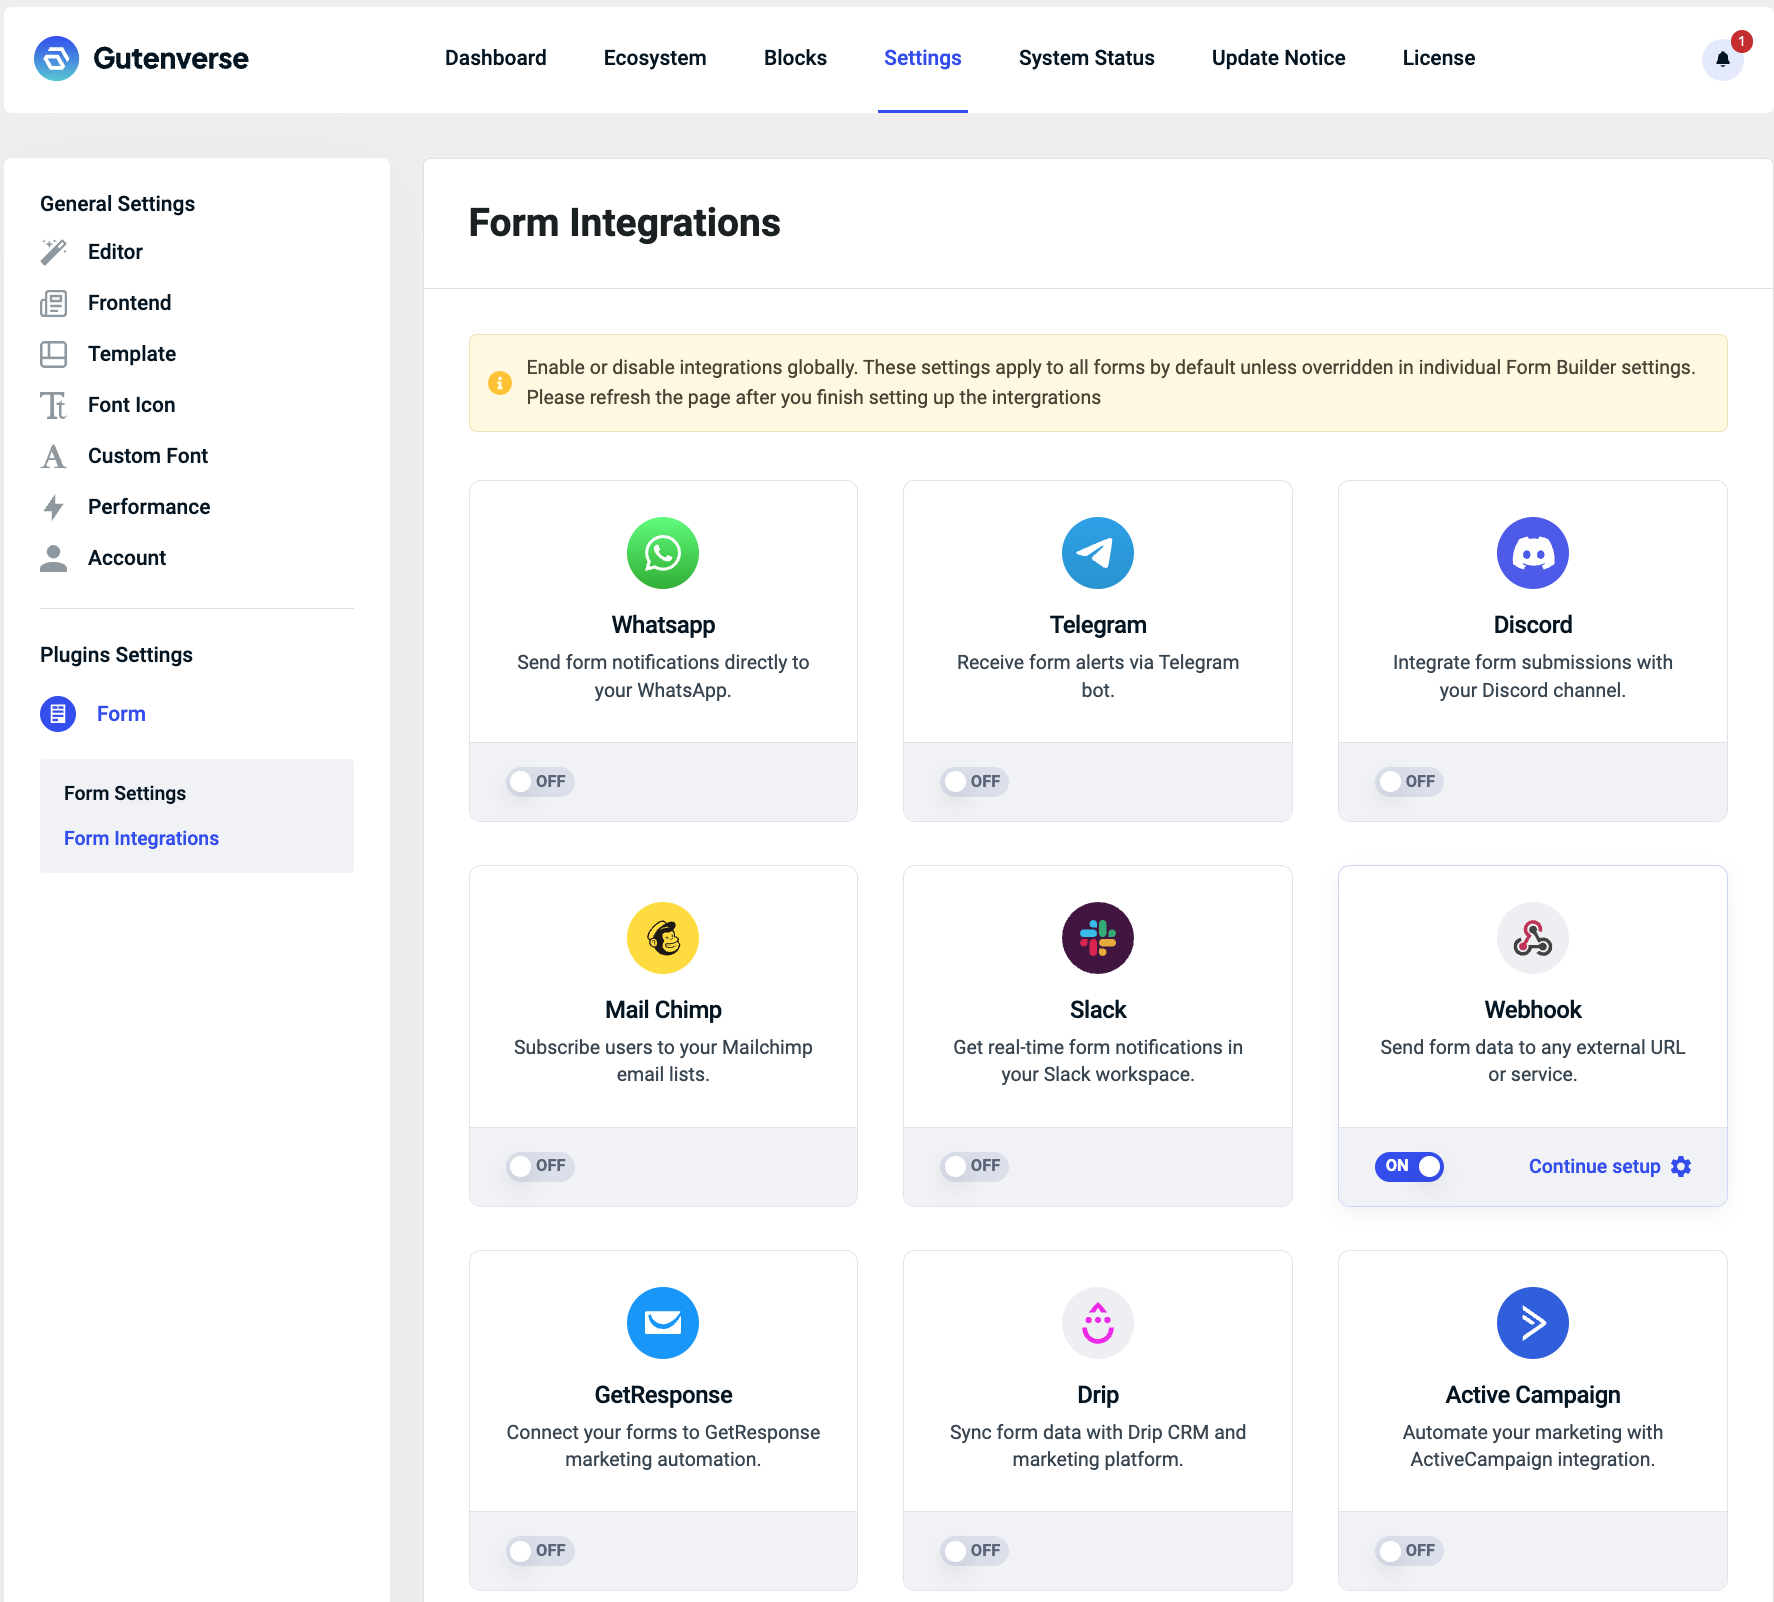Click the Editor magic wand icon
The width and height of the screenshot is (1774, 1602).
coord(54,252)
